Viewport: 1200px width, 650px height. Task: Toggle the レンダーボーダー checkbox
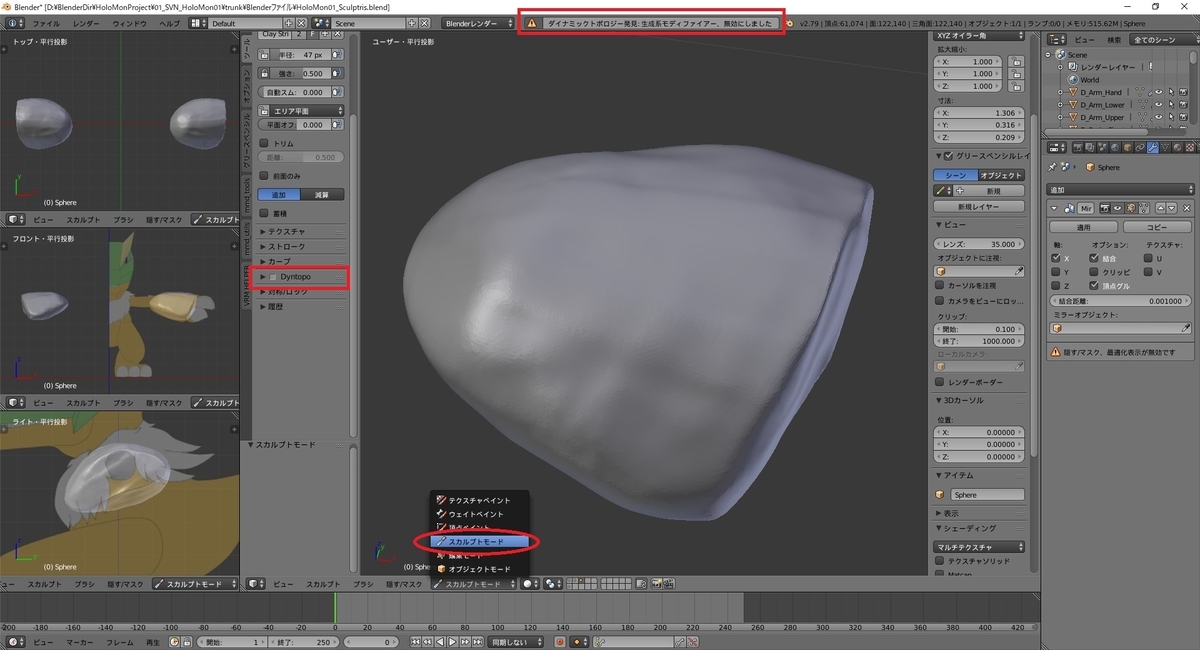(x=939, y=382)
